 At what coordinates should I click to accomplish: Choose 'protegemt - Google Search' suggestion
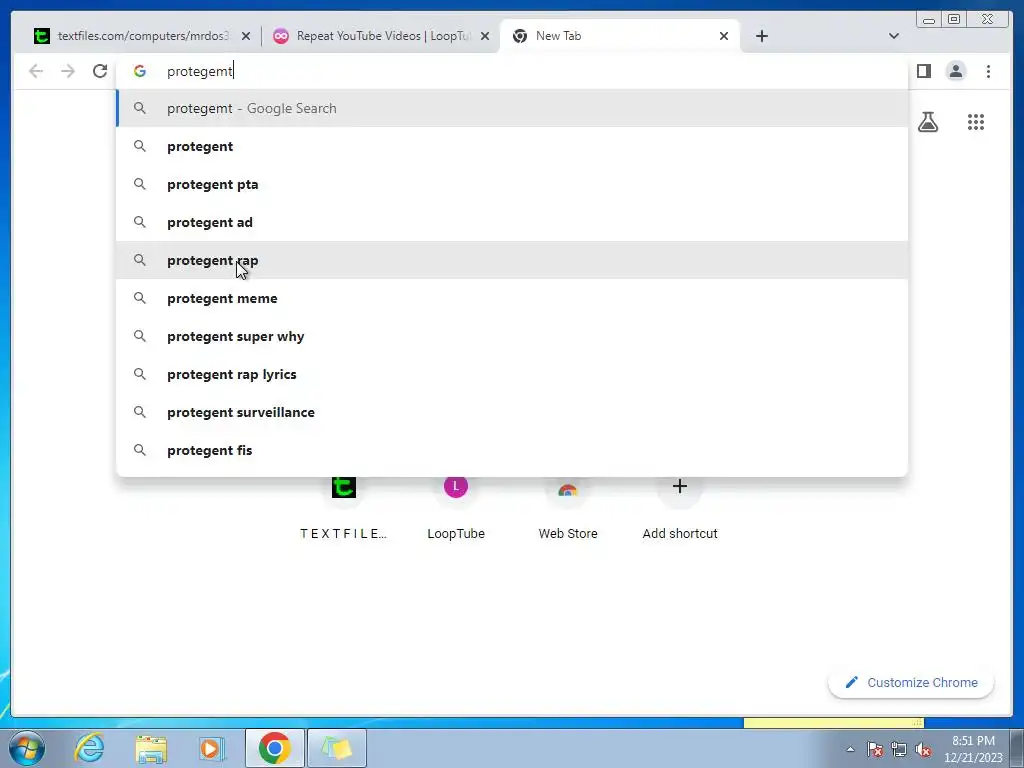click(512, 108)
